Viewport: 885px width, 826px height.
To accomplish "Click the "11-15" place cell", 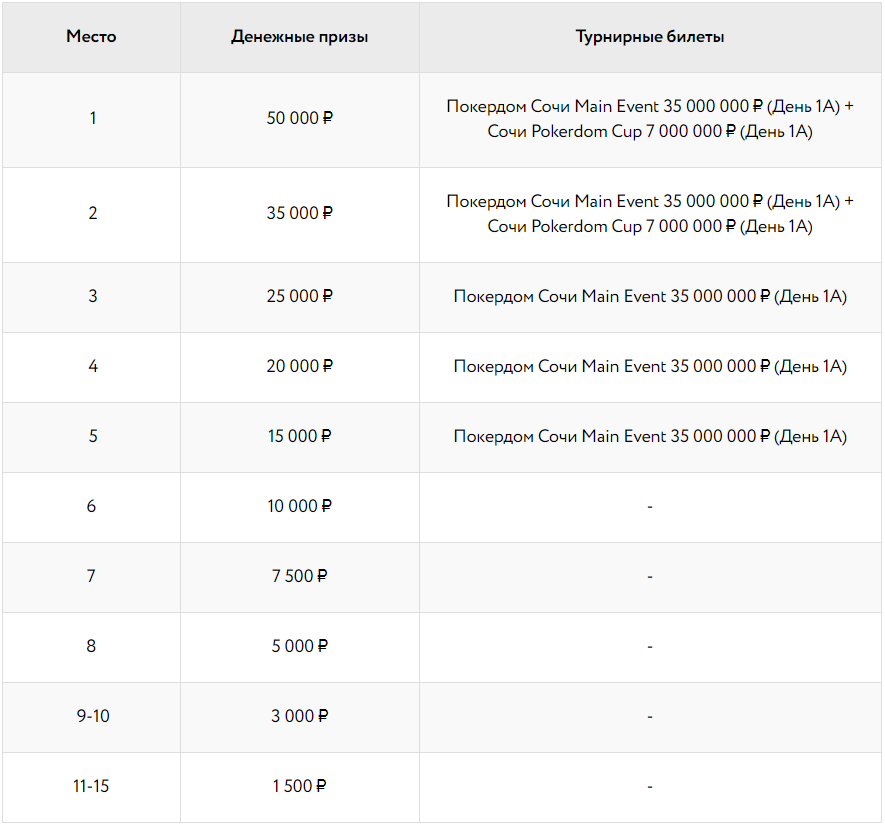I will tap(91, 786).
